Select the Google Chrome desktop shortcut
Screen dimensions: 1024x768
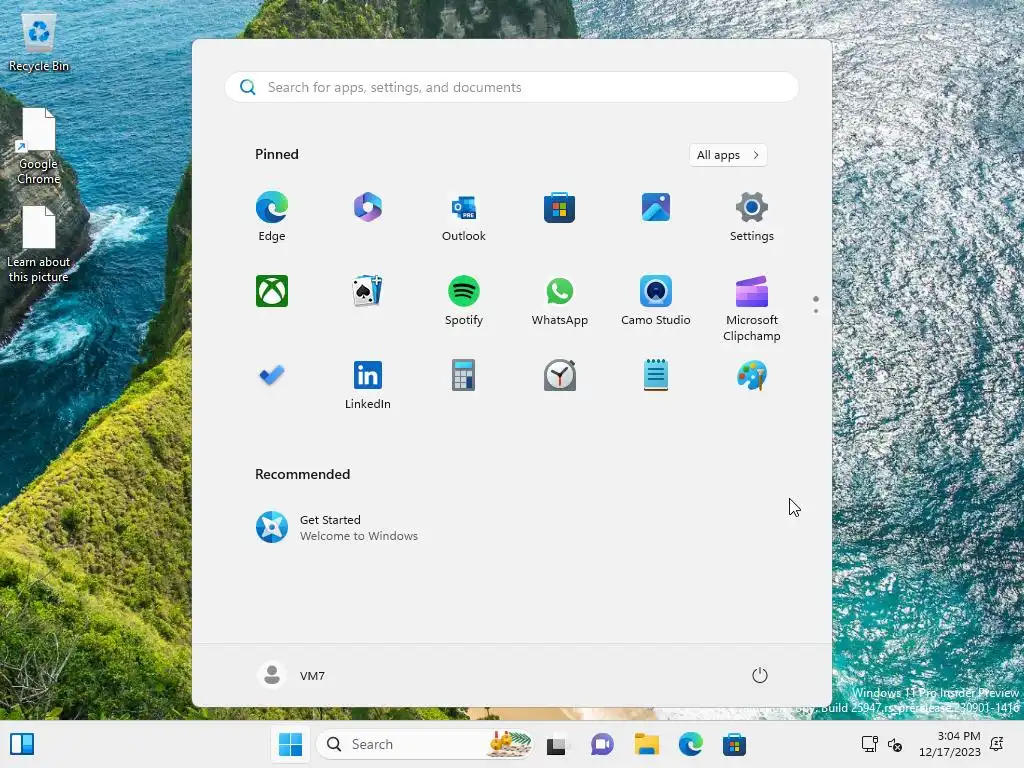[39, 146]
